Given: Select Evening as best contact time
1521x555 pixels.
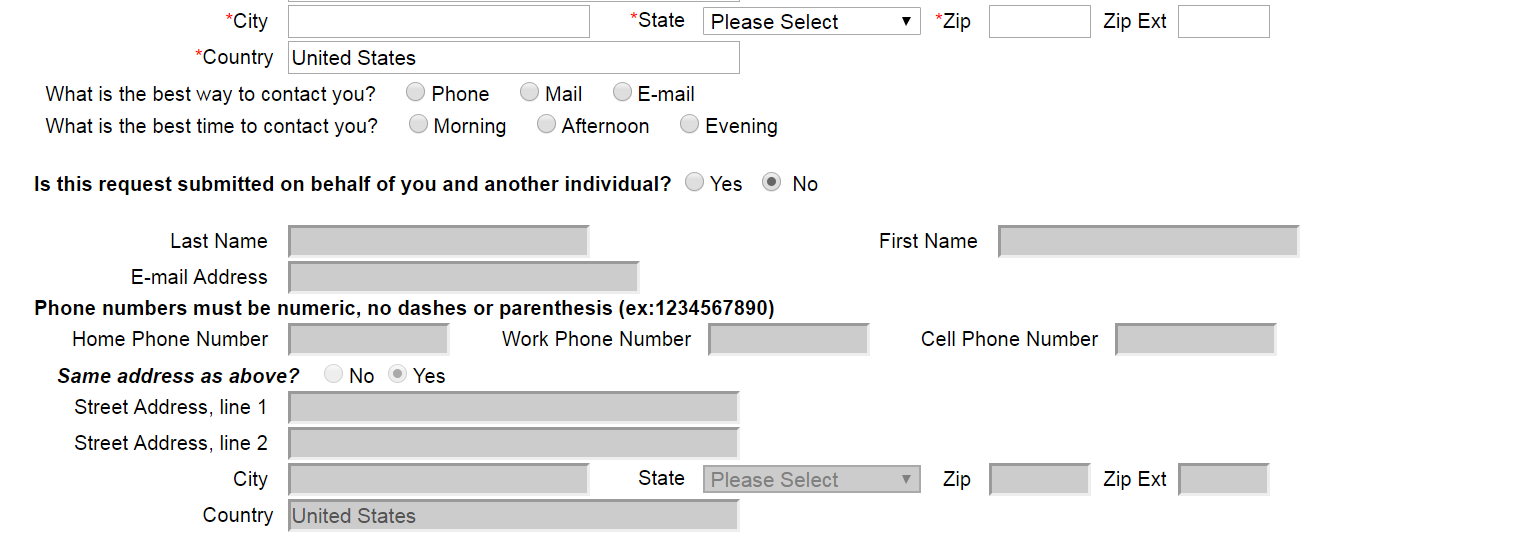Looking at the screenshot, I should pos(689,125).
